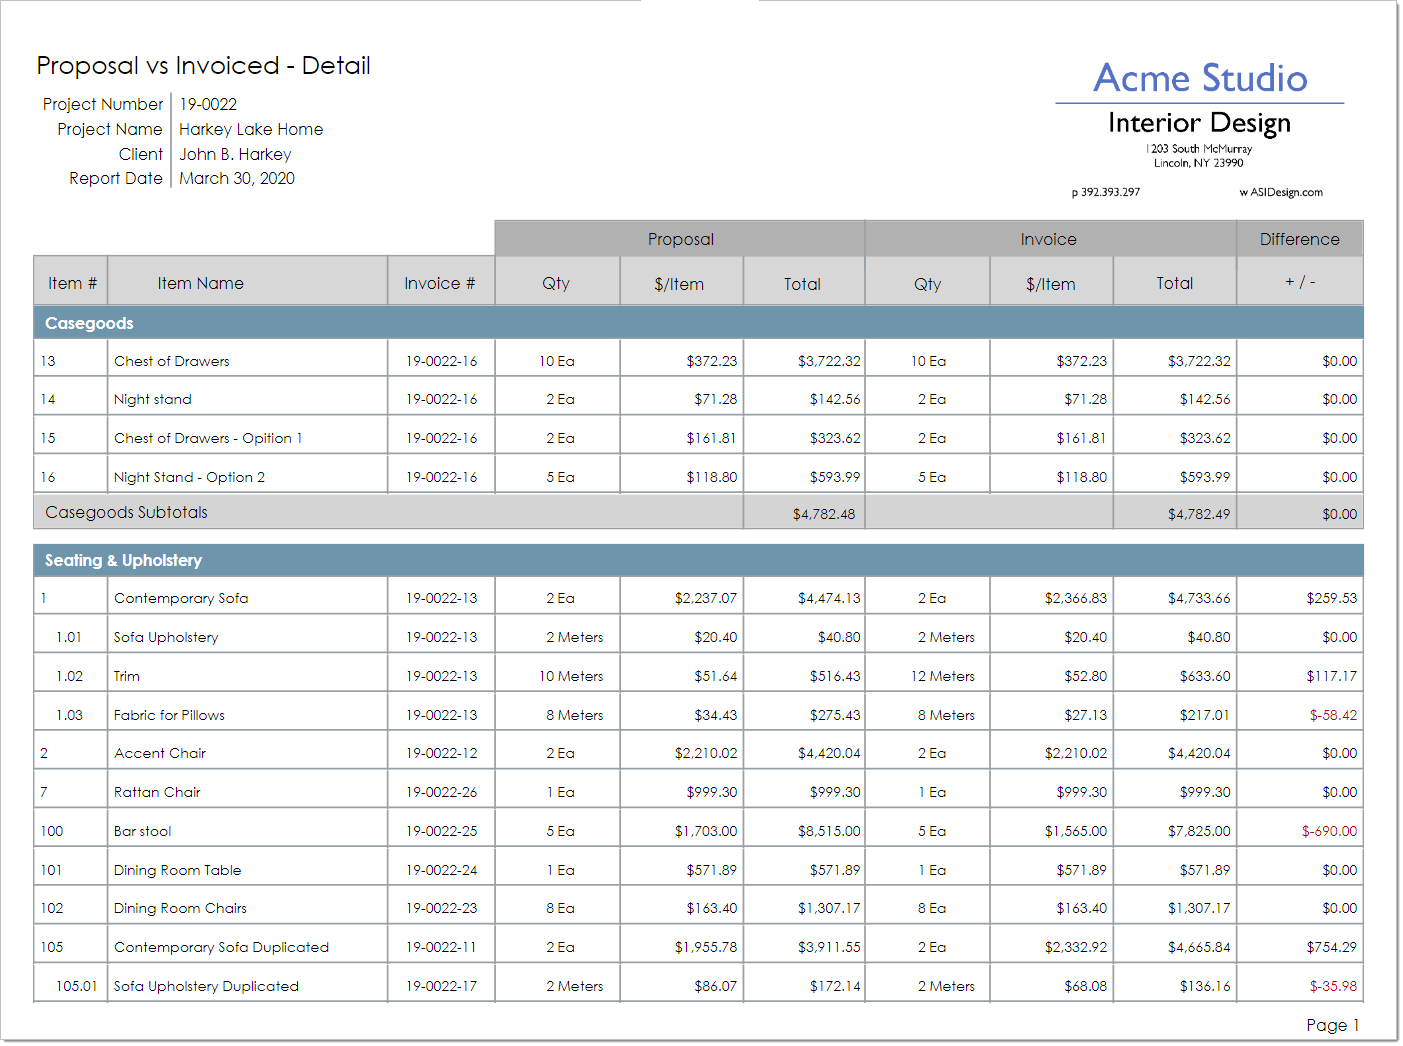
Task: Click invoice number 19-0022-11
Action: click(441, 947)
